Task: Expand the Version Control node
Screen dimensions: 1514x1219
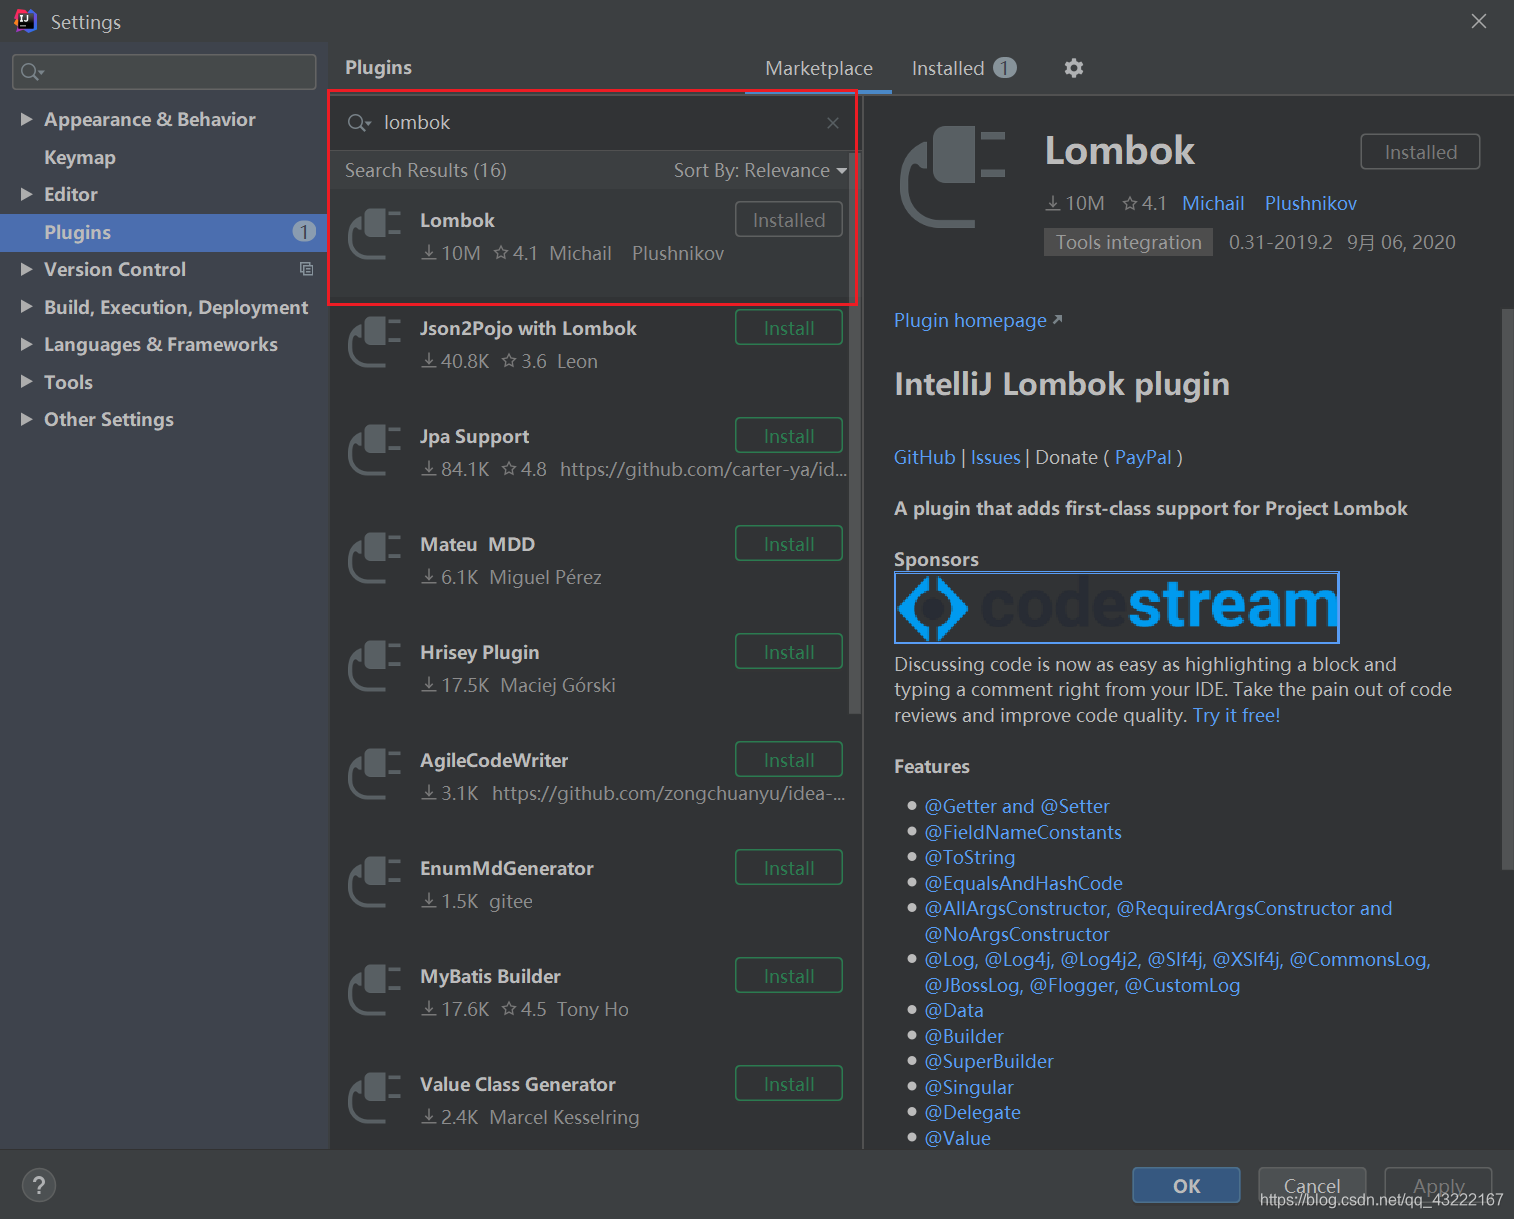Action: (27, 269)
